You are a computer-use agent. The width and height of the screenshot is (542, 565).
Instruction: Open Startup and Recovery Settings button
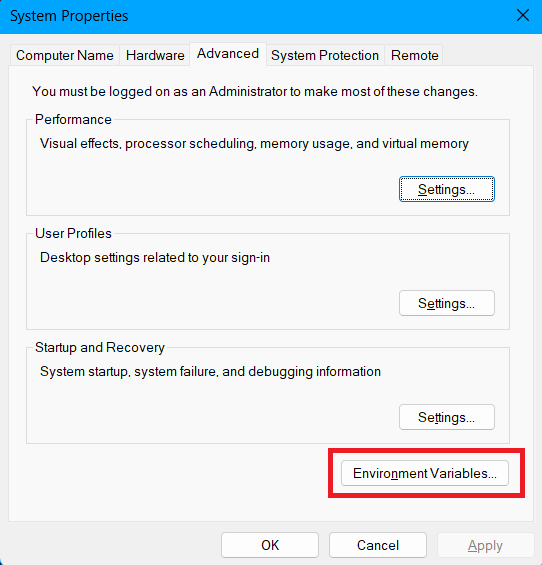(447, 417)
